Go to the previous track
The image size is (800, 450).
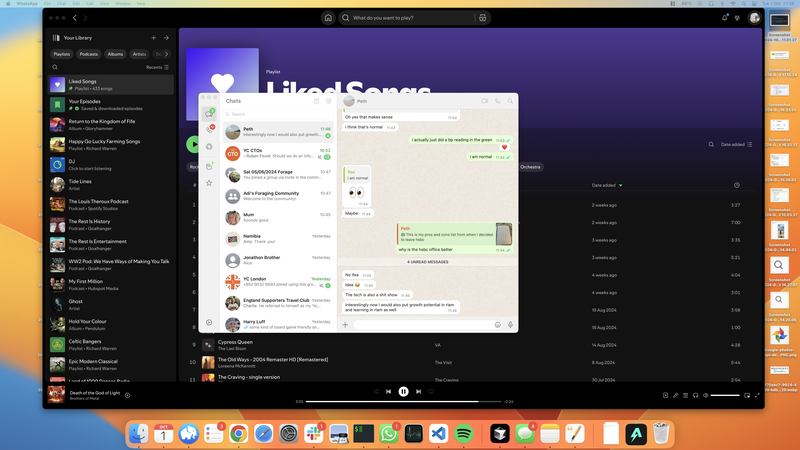[x=388, y=391]
